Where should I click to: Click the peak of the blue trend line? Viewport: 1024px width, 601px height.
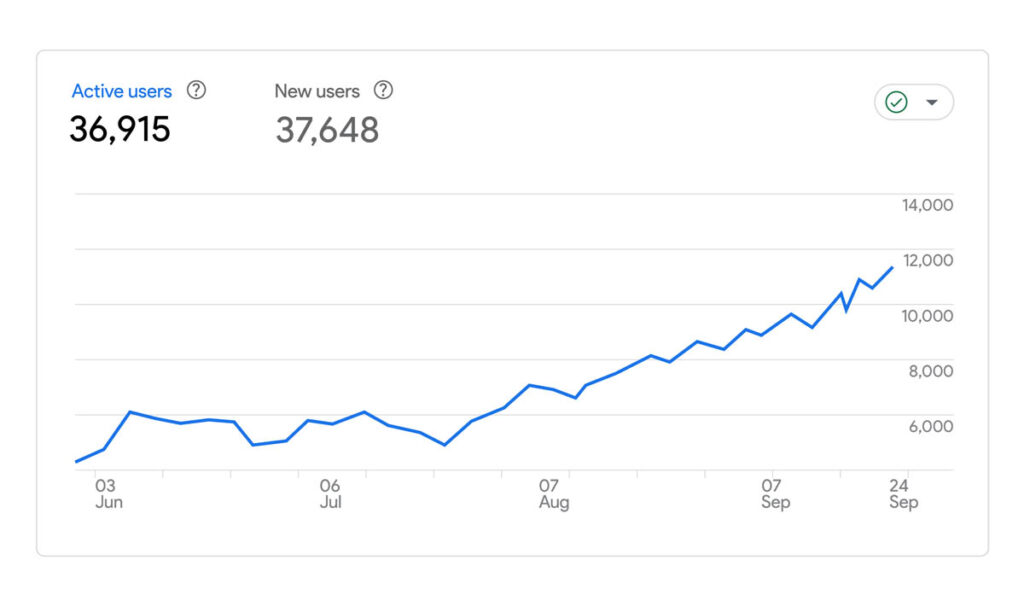point(893,268)
